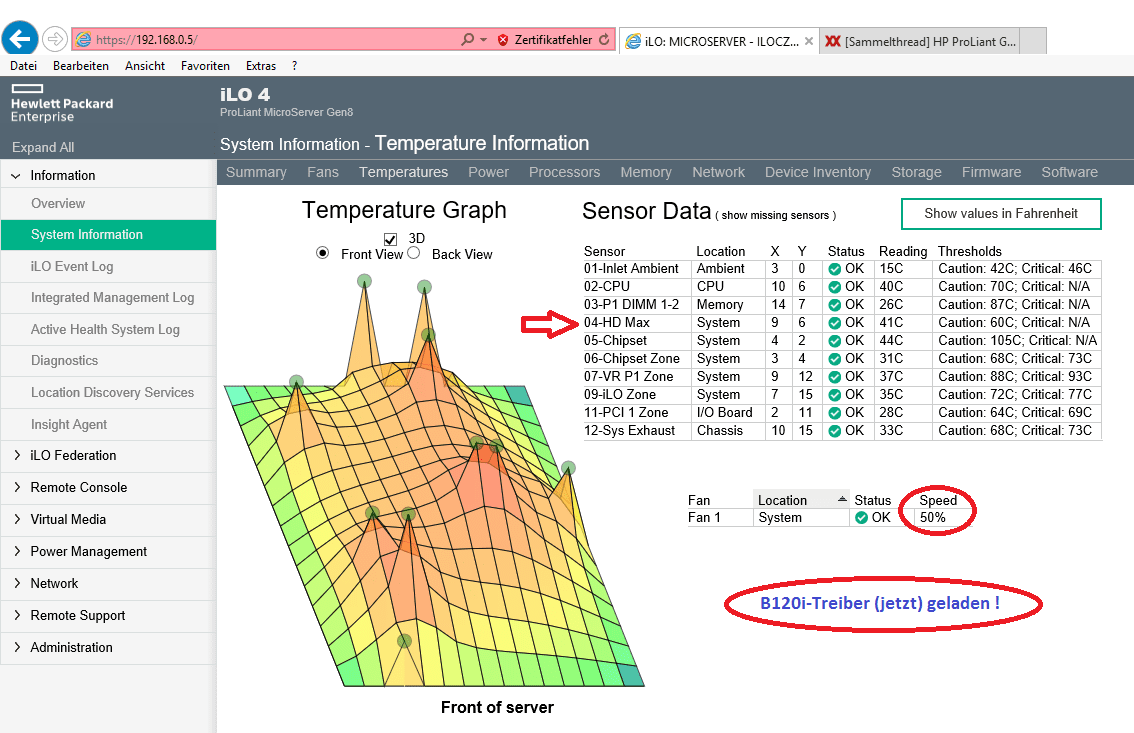Switch to the Sammelthread HP ProLiant browser tab
1134x733 pixels.
922,41
